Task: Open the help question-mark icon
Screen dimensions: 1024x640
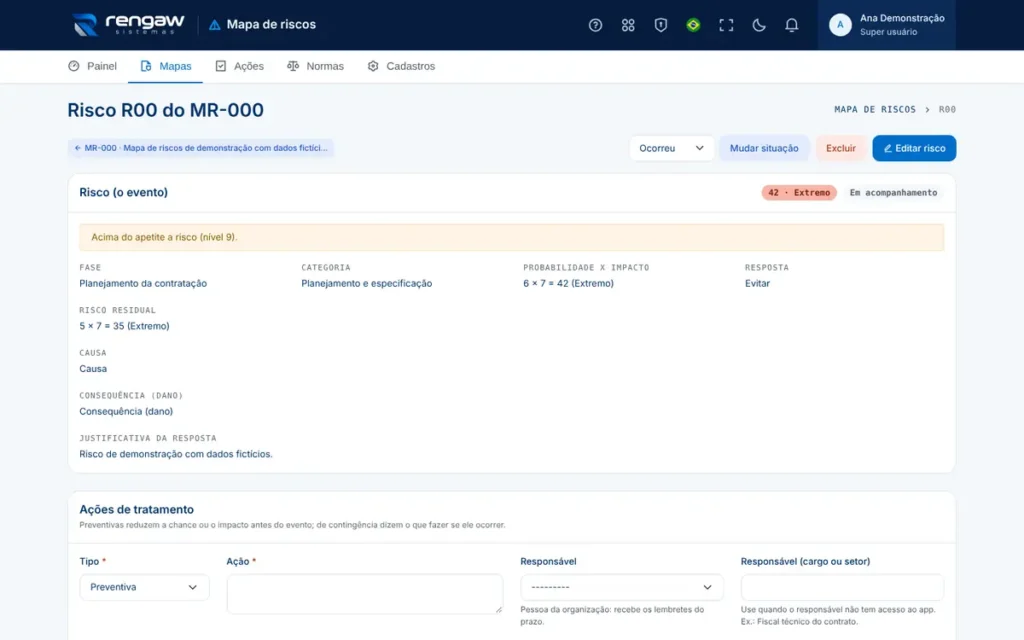Action: (595, 25)
